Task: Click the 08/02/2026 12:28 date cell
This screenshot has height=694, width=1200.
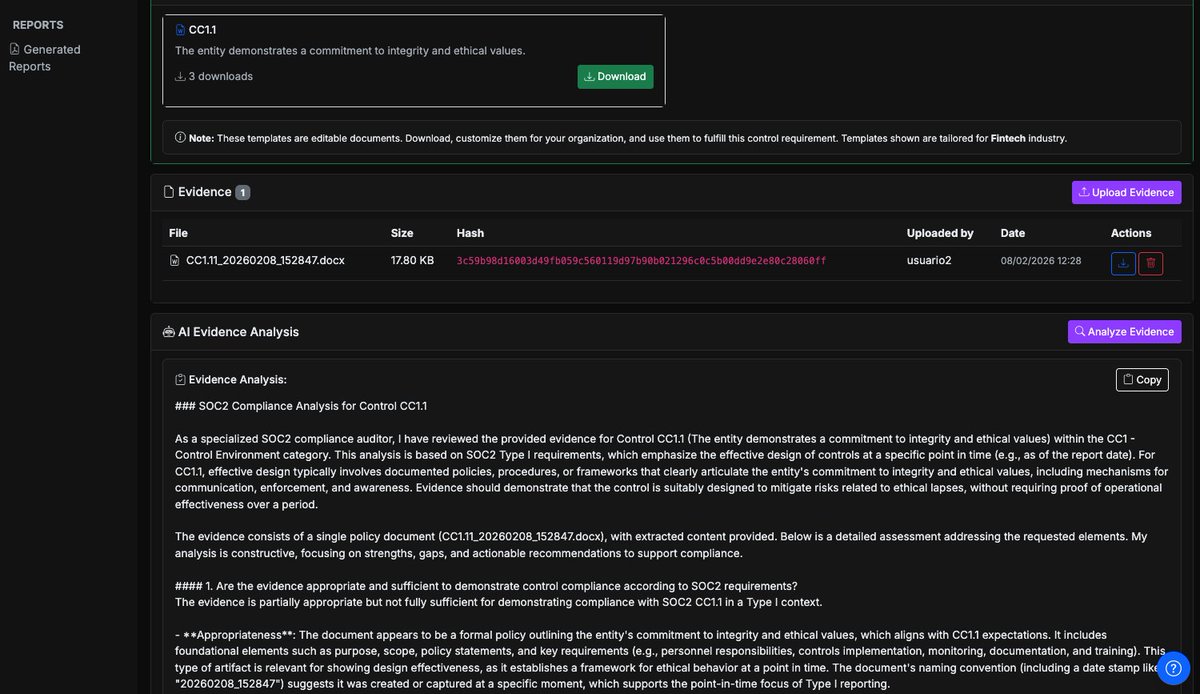Action: pos(1041,260)
